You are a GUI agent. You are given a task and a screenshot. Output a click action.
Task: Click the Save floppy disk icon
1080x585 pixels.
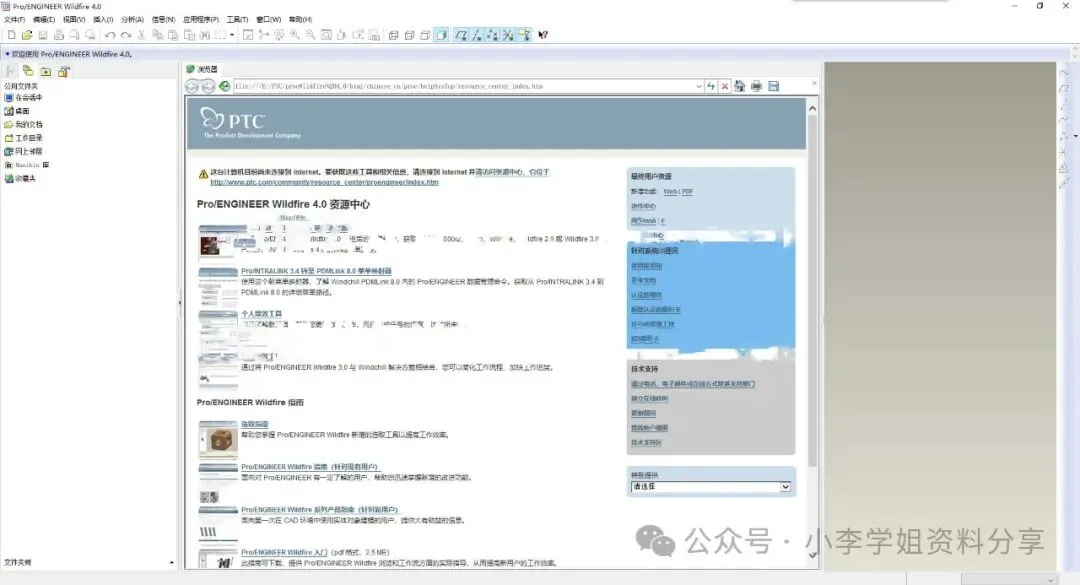43,34
